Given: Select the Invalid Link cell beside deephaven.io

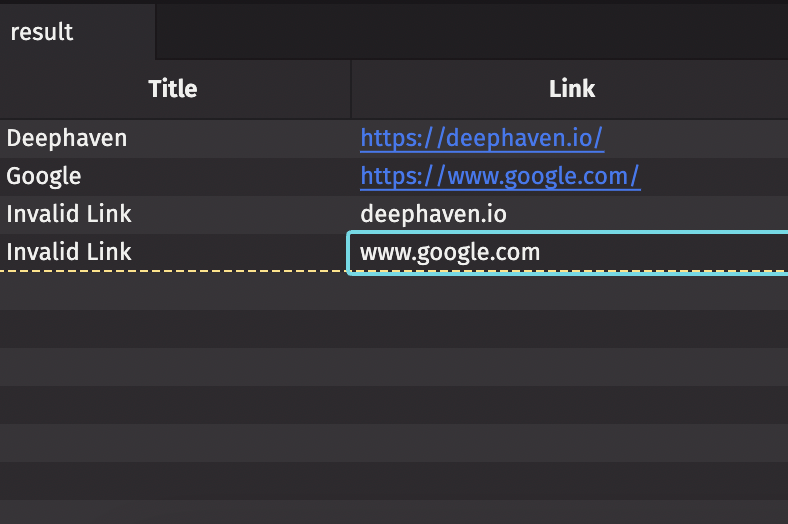Looking at the screenshot, I should coord(69,214).
